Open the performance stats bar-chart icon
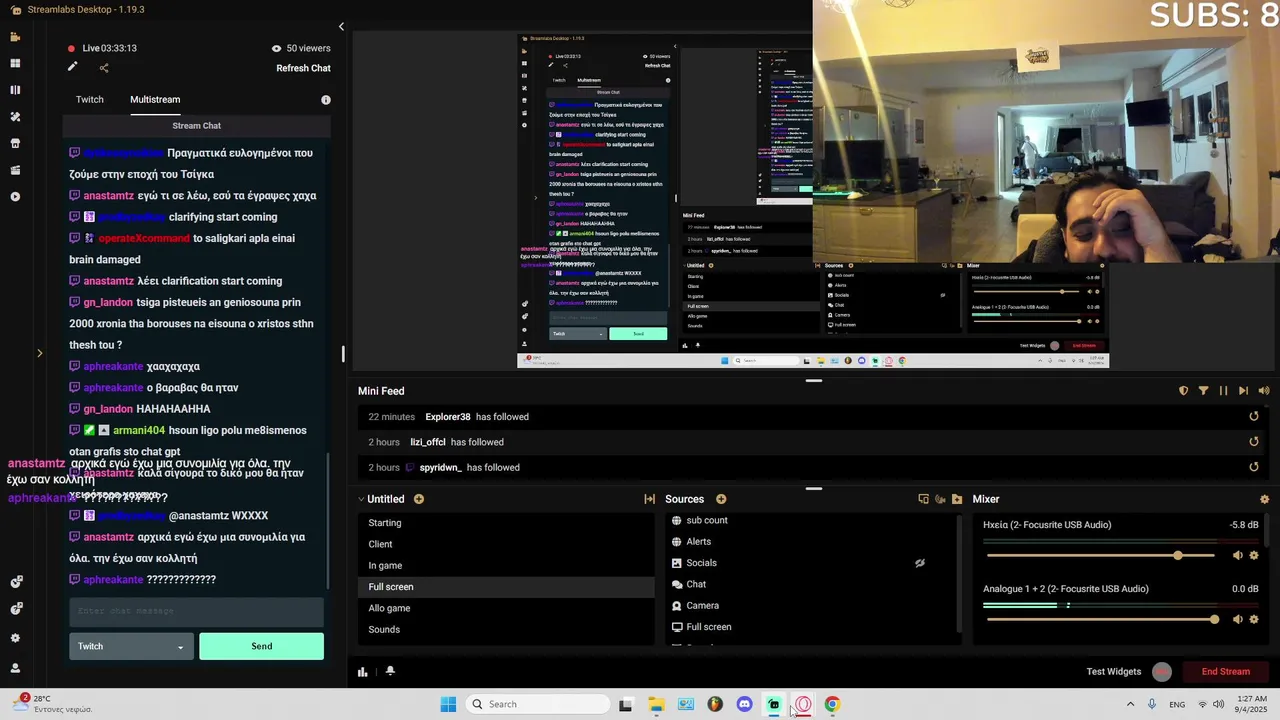1280x720 pixels. pos(363,671)
